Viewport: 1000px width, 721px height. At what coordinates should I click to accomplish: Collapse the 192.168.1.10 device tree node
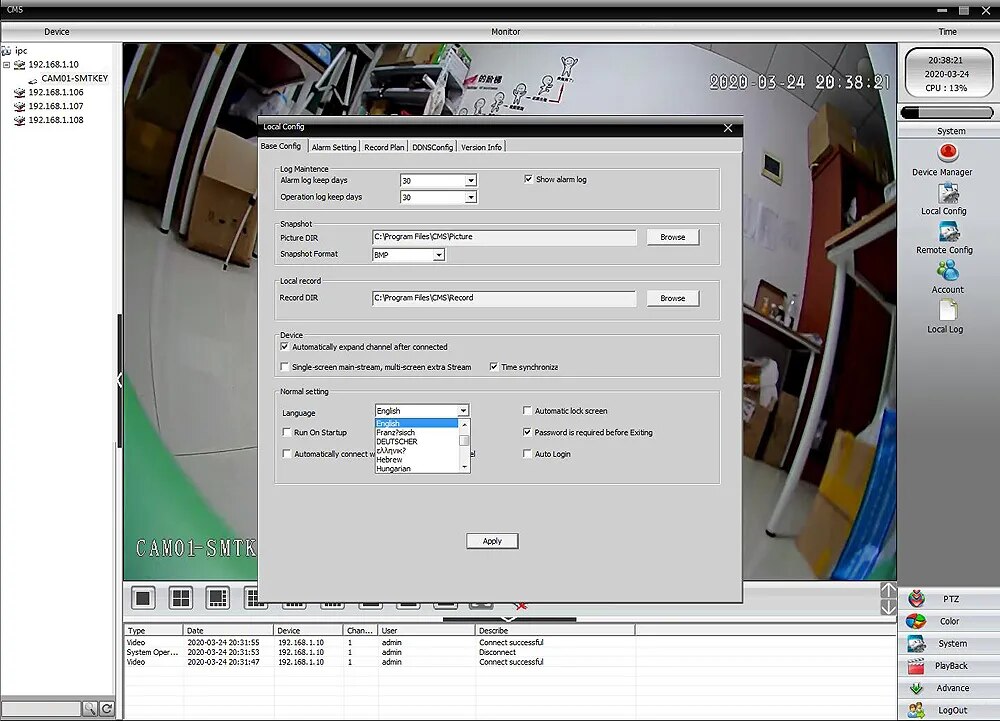[6, 64]
